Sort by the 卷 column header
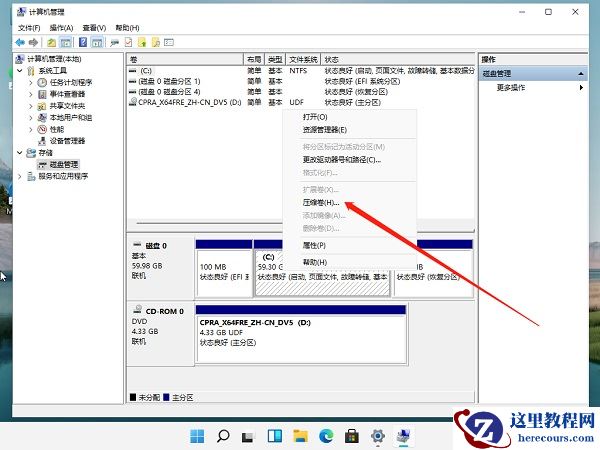Image resolution: width=600 pixels, height=450 pixels. tap(185, 59)
